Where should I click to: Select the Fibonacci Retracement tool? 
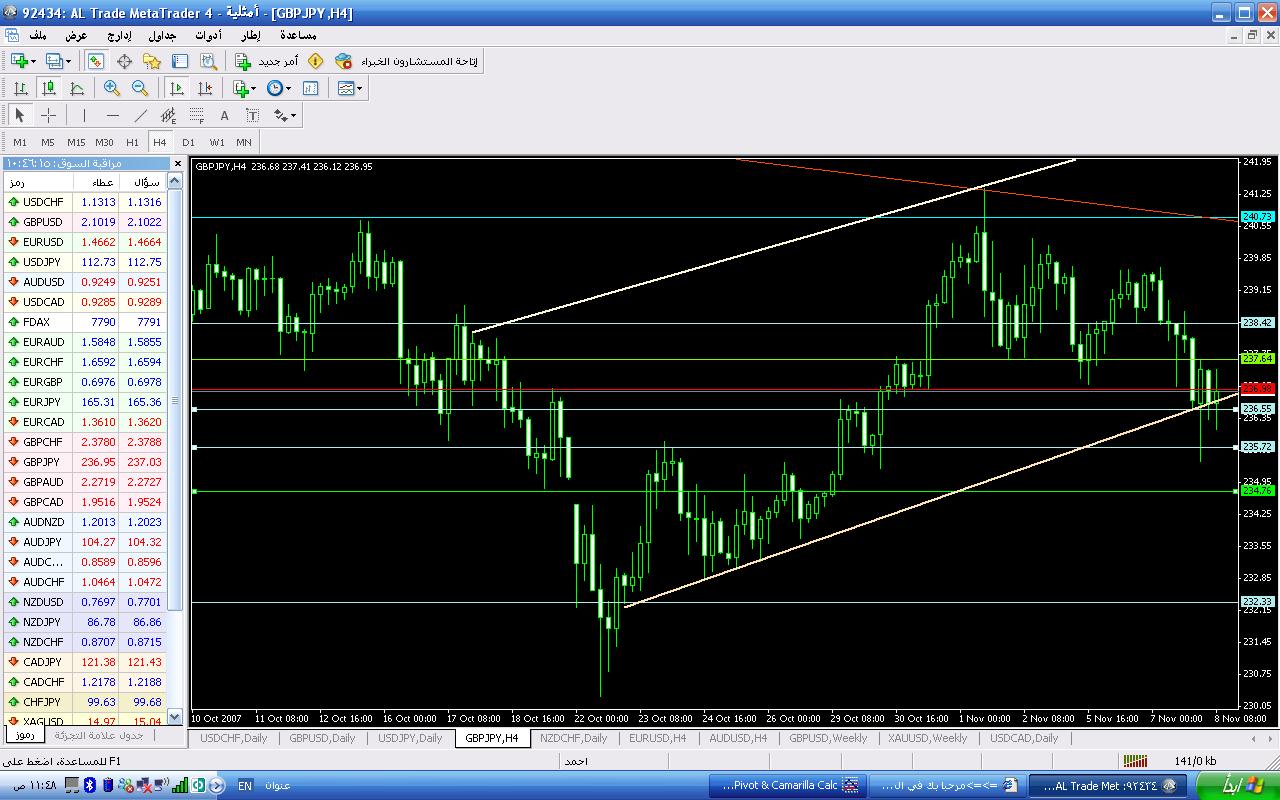pyautogui.click(x=197, y=115)
